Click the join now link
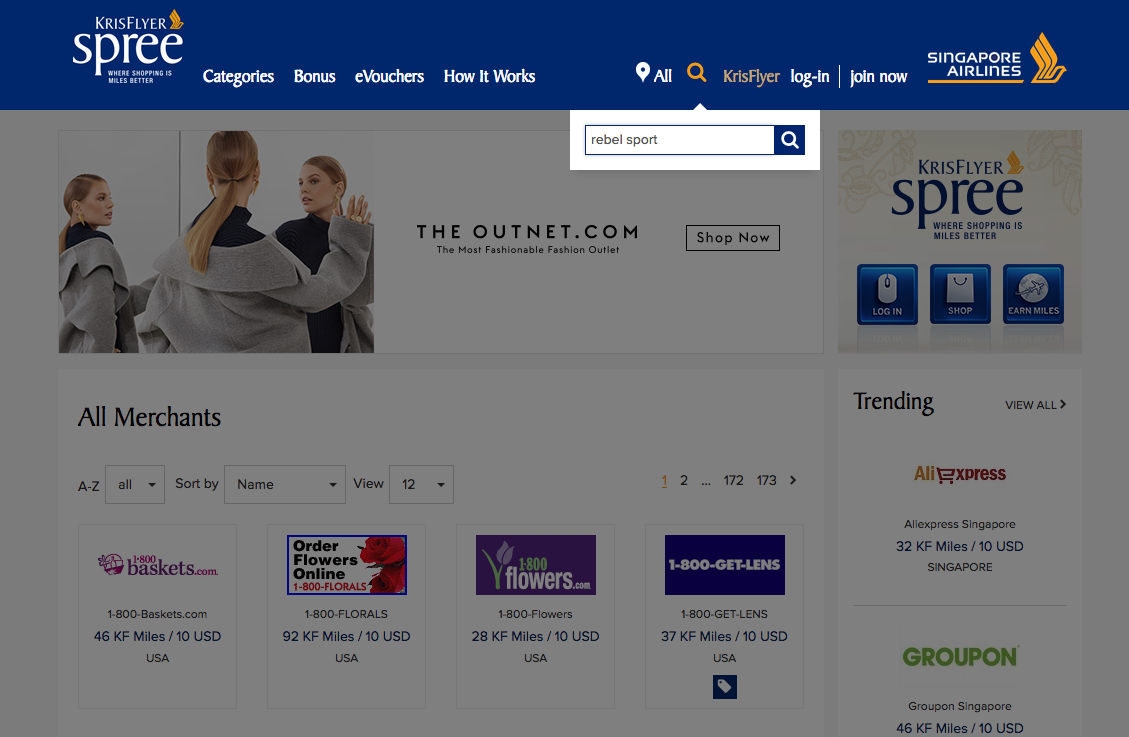Image resolution: width=1129 pixels, height=737 pixels. click(878, 76)
